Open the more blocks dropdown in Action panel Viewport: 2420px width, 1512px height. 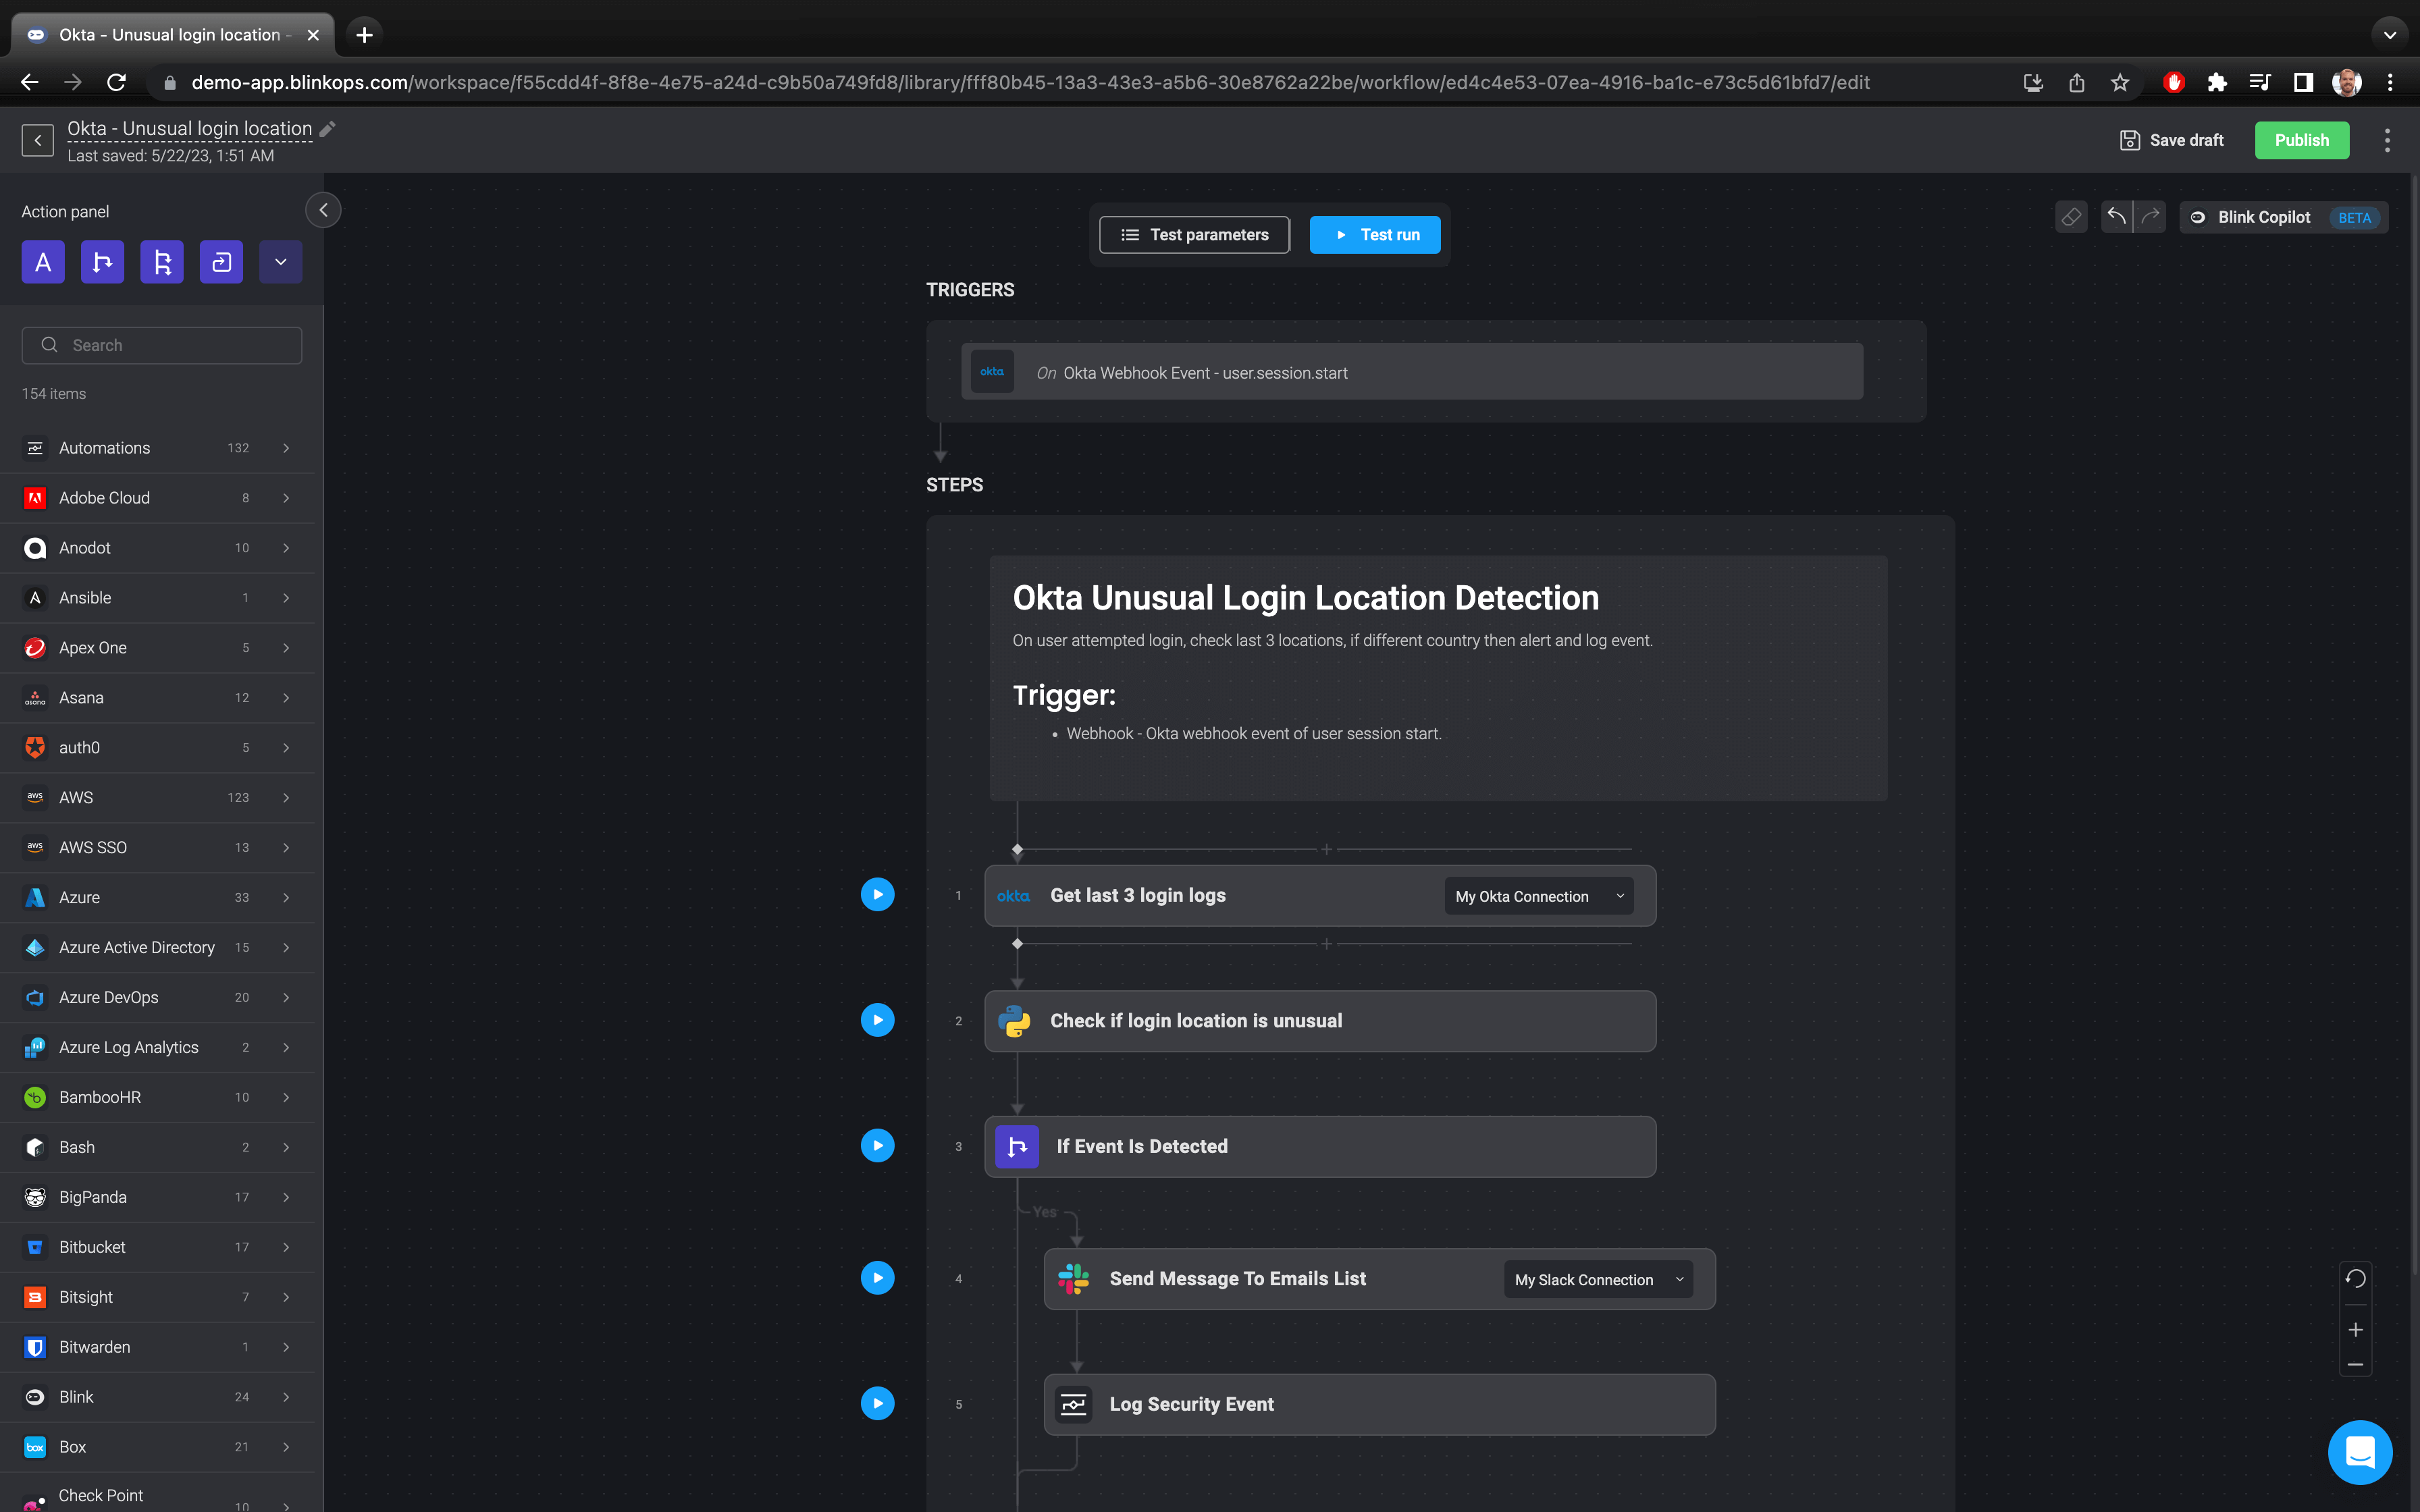pyautogui.click(x=281, y=262)
